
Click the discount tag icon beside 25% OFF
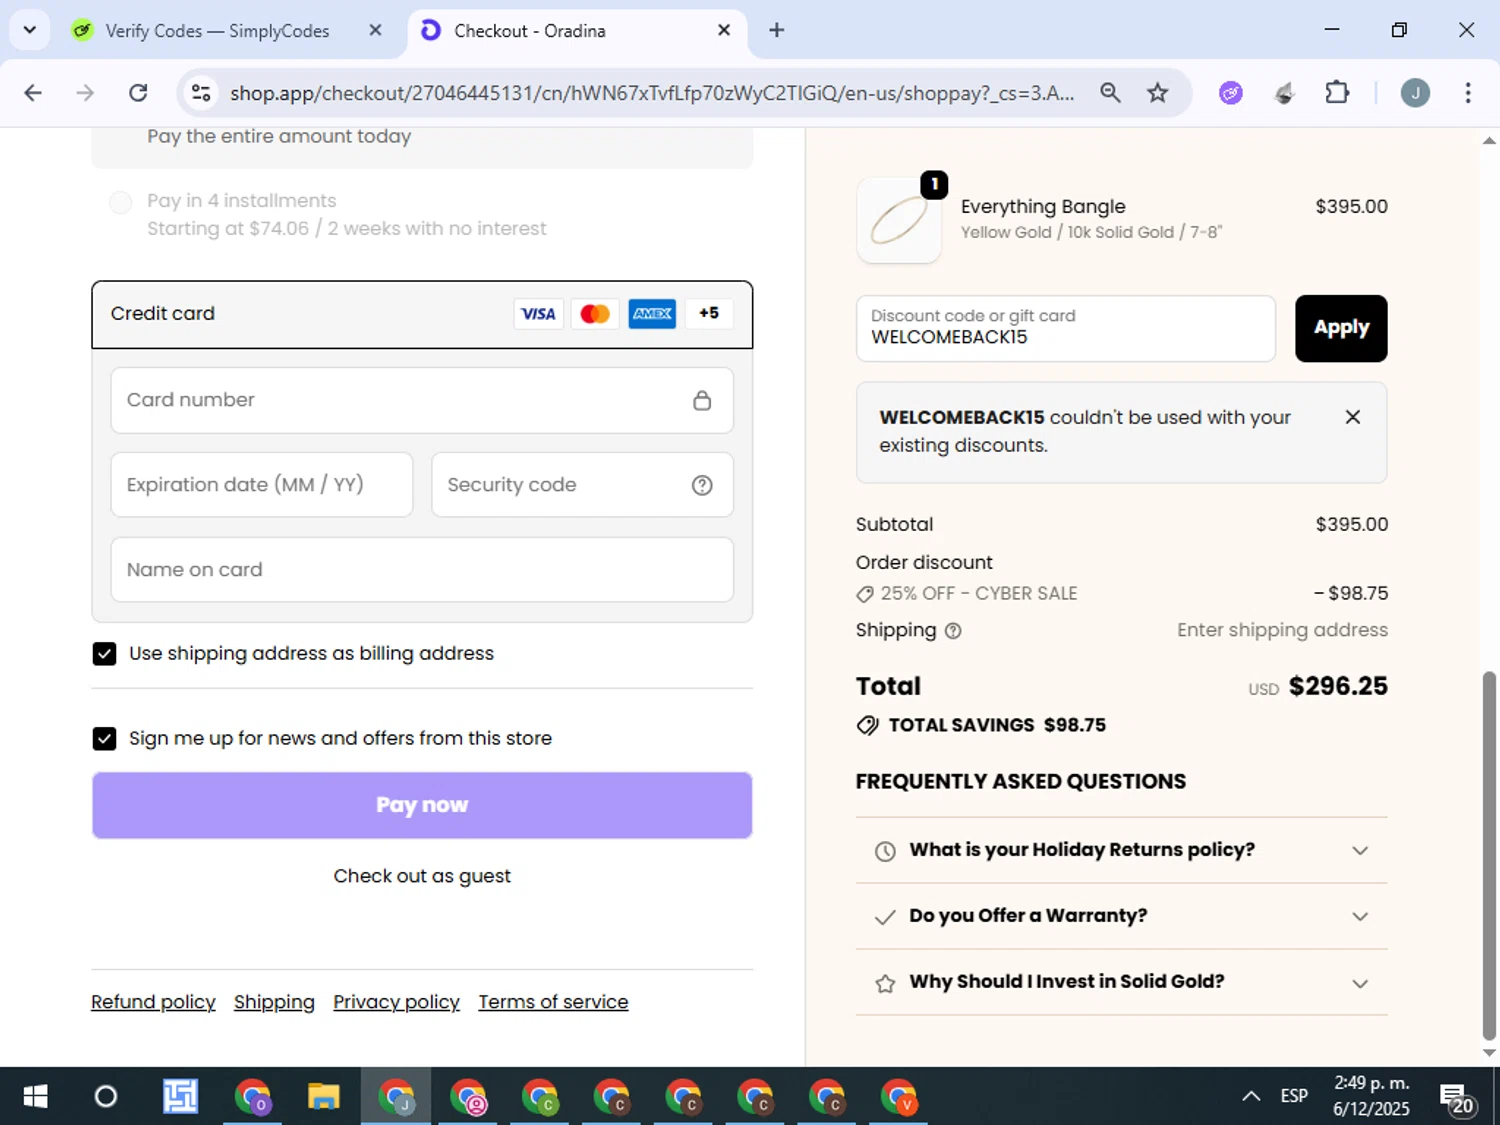(865, 594)
